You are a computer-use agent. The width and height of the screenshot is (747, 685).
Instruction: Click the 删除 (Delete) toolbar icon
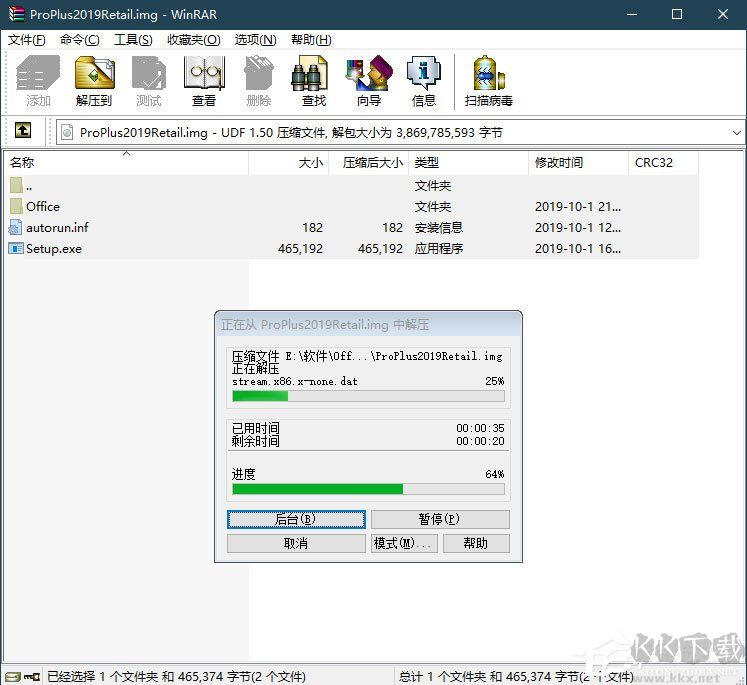point(259,73)
